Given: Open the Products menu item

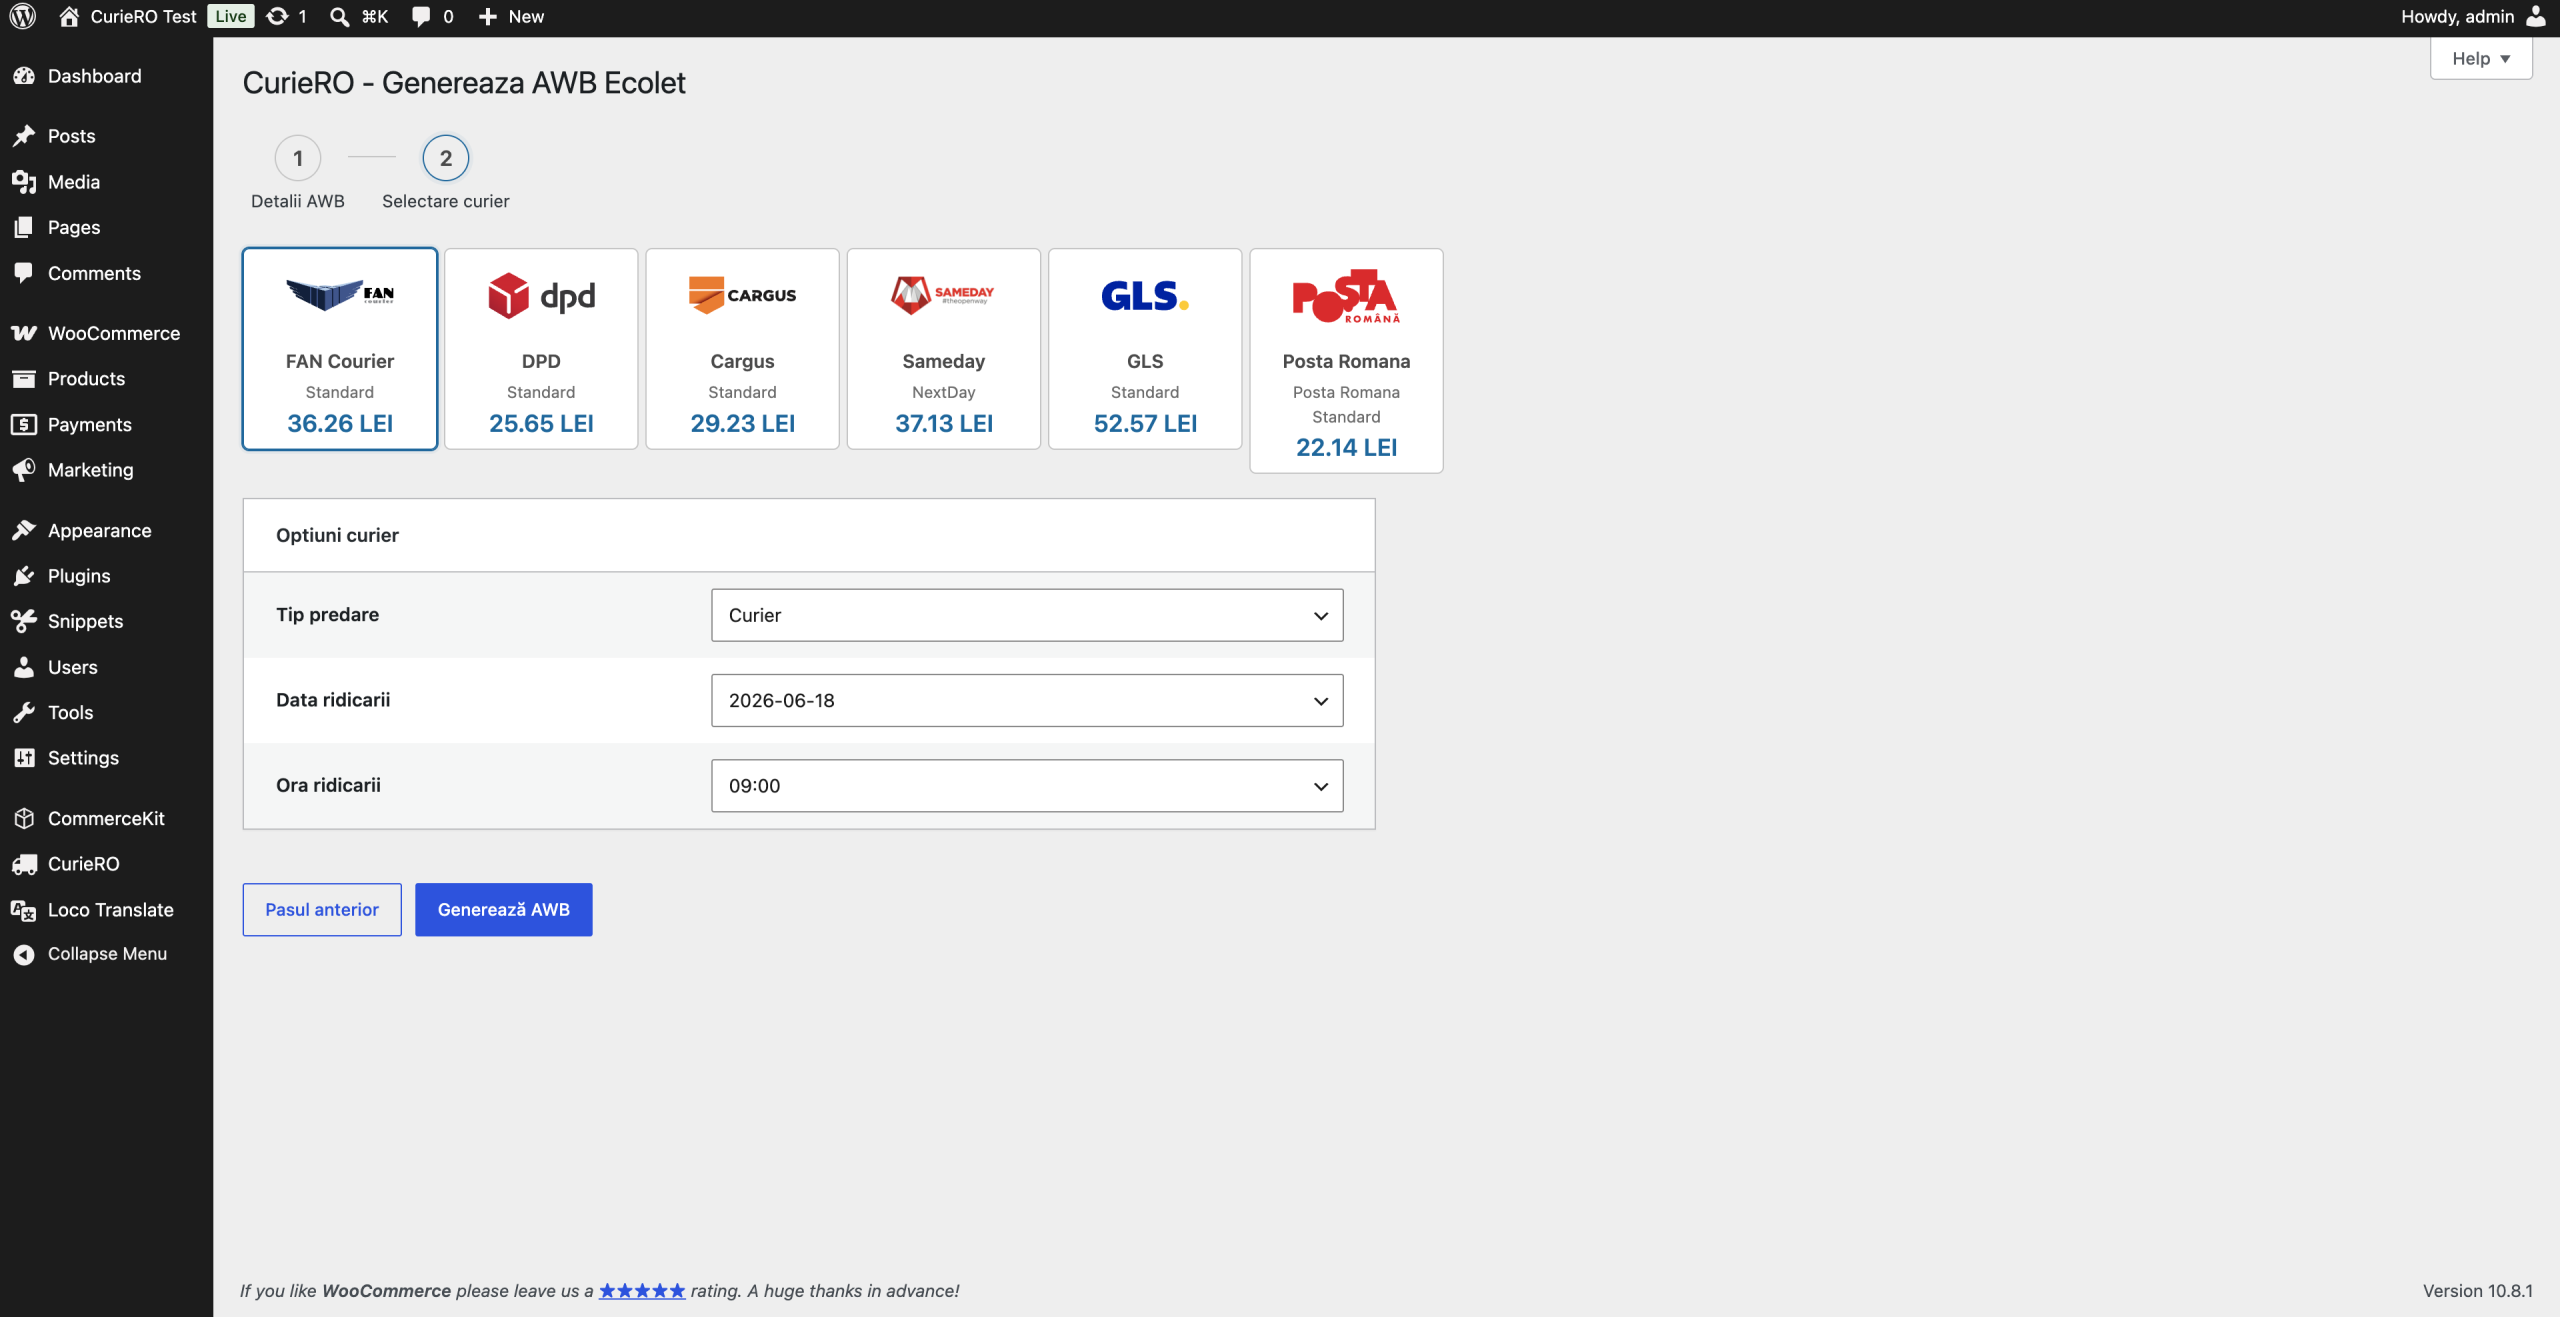Looking at the screenshot, I should [106, 378].
